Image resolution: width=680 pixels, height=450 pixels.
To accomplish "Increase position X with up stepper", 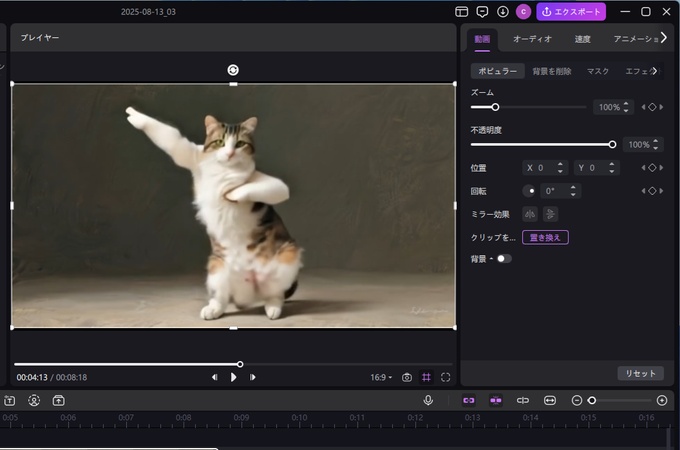I will point(560,164).
